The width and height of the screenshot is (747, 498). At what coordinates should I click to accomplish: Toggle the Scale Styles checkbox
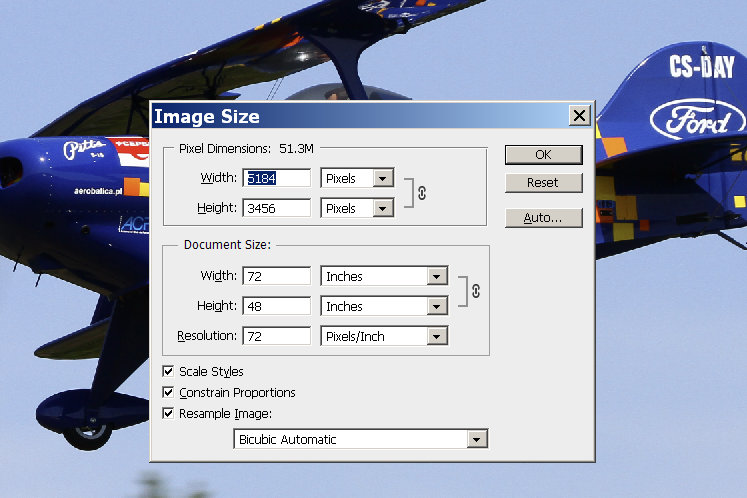click(168, 372)
